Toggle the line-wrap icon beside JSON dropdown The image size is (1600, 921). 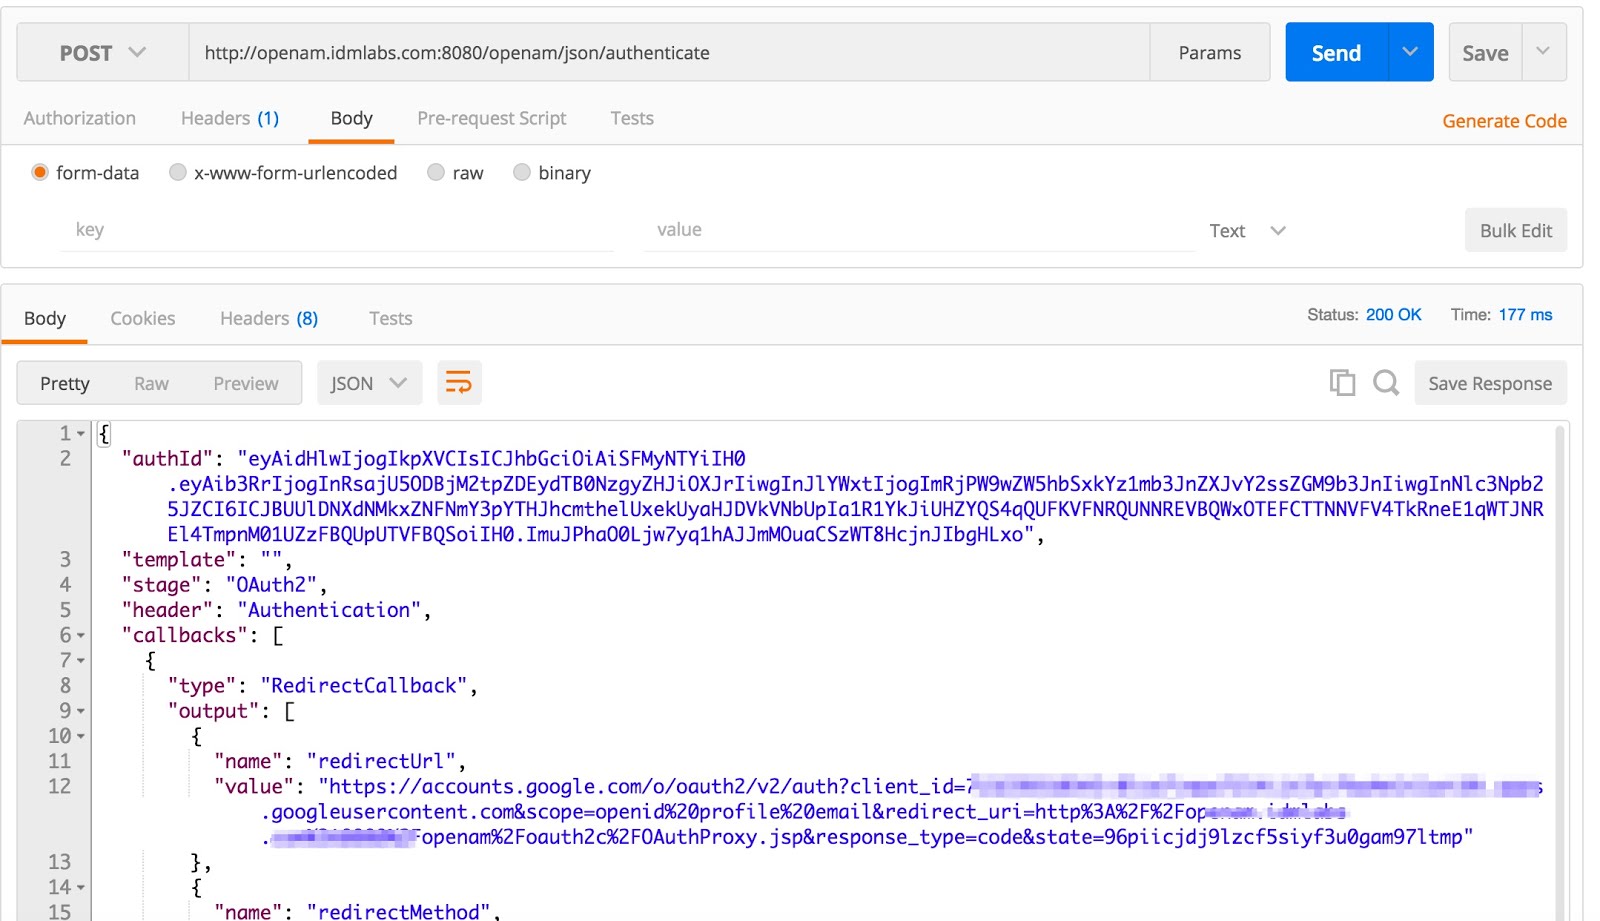[x=458, y=382]
